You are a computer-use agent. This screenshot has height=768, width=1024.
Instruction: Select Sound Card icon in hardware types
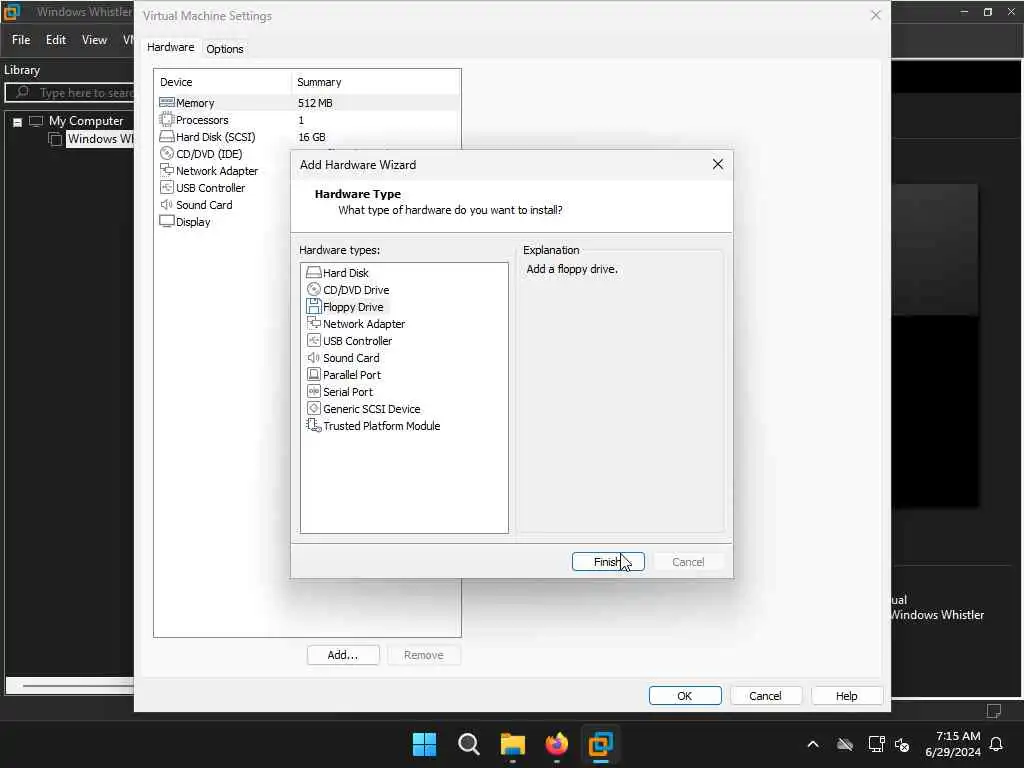pos(313,357)
